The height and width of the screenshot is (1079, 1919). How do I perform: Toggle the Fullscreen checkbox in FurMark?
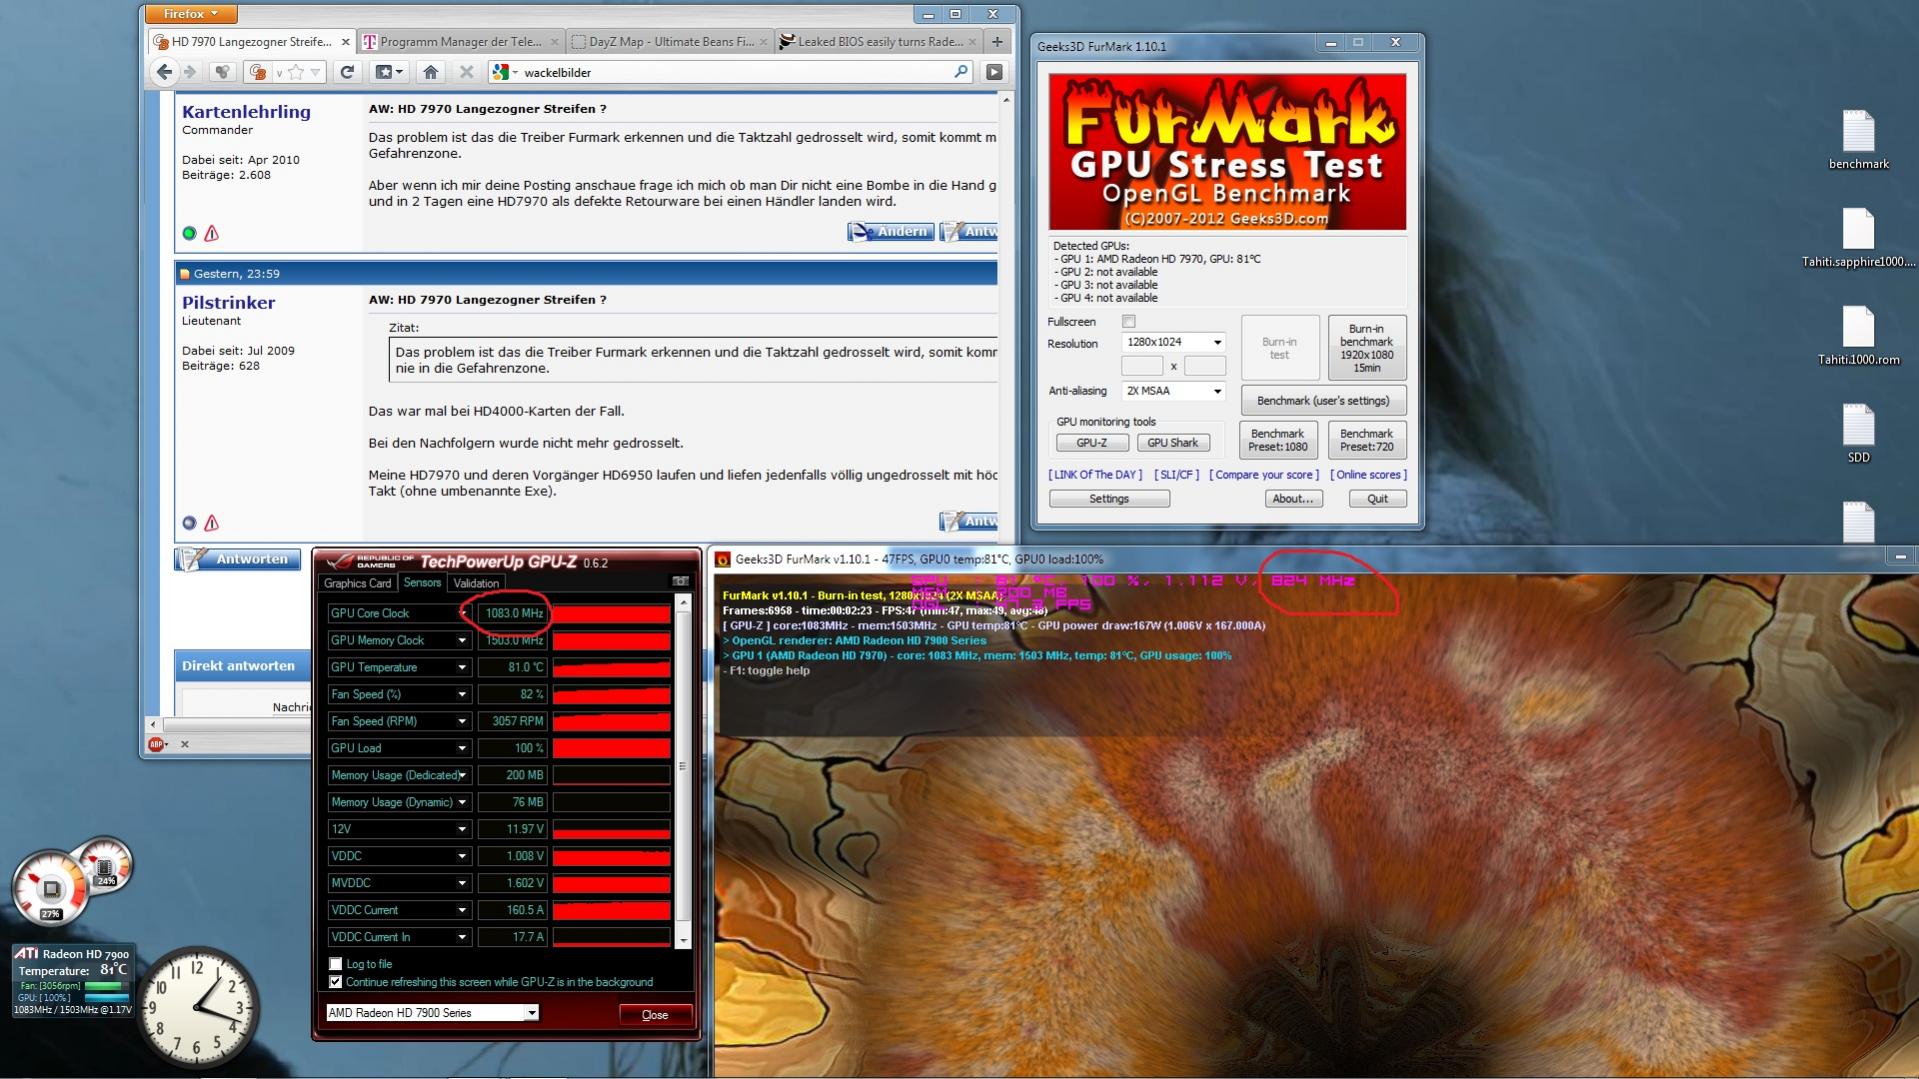coord(1129,322)
